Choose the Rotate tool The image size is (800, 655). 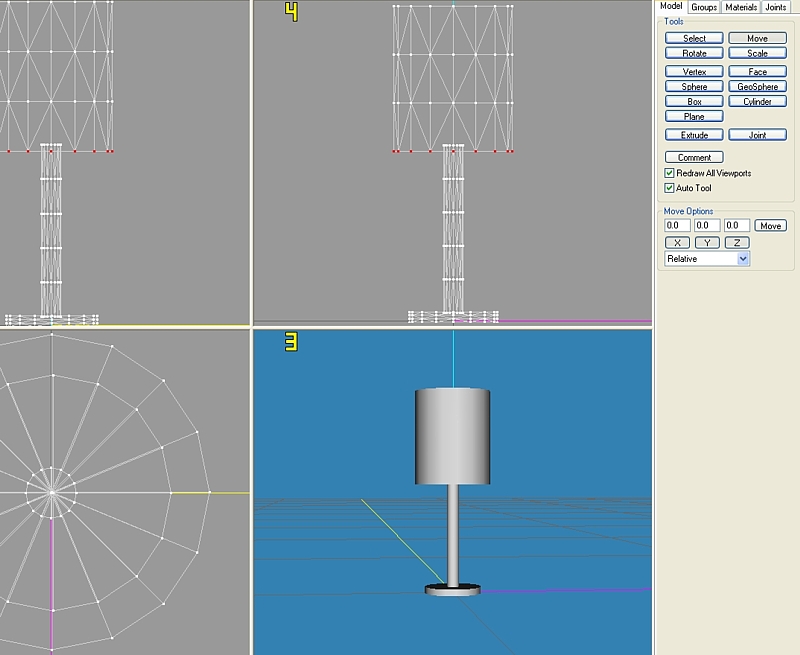(694, 53)
